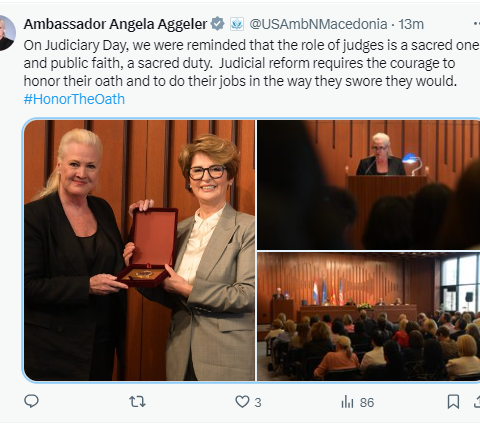The width and height of the screenshot is (480, 431).
Task: Like the tweet with the heart icon
Action: (x=242, y=402)
